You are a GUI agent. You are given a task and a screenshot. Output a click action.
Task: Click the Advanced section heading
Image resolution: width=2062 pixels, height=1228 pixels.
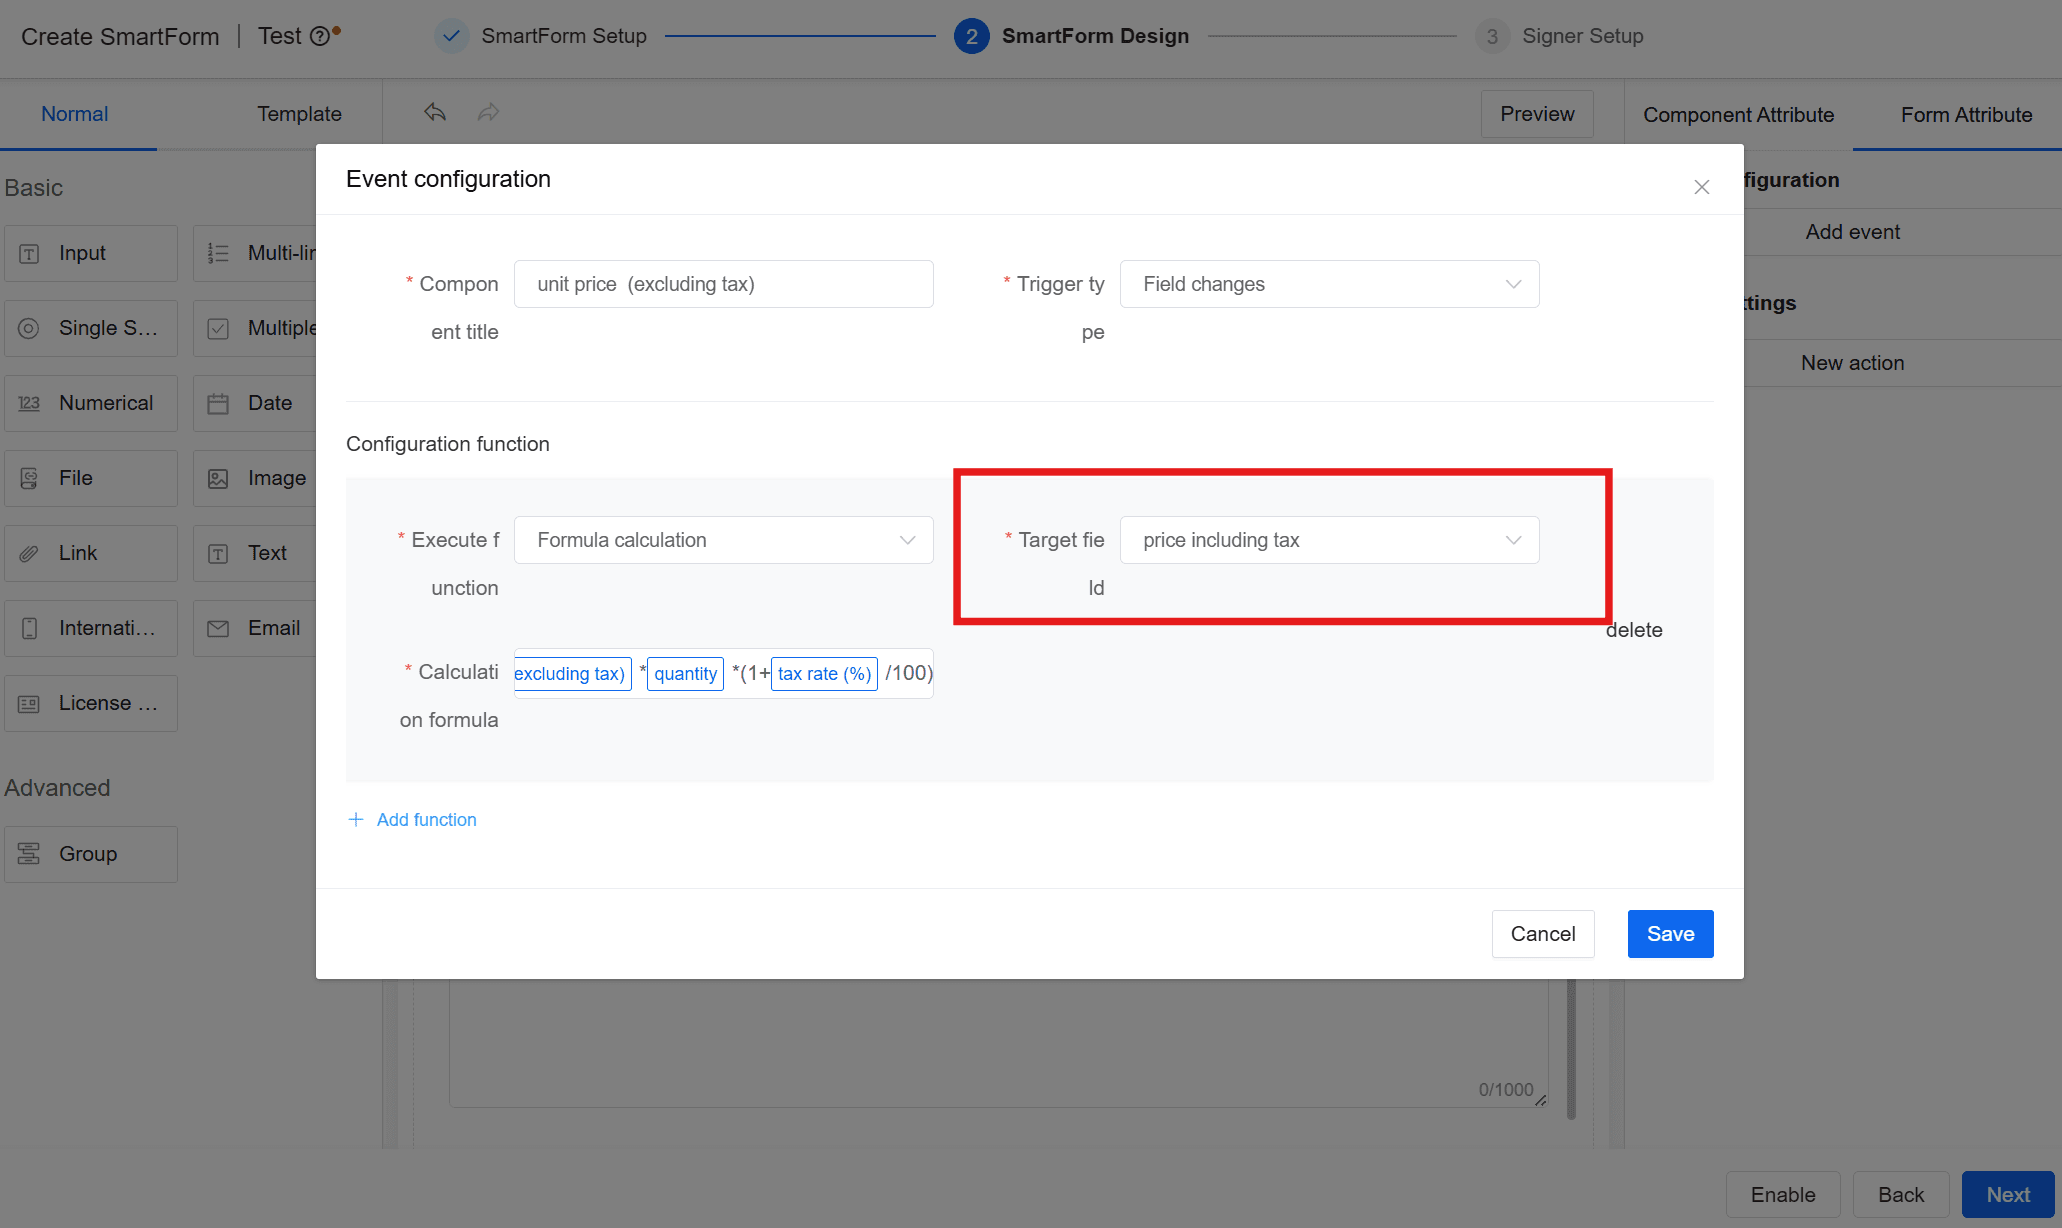click(x=57, y=788)
